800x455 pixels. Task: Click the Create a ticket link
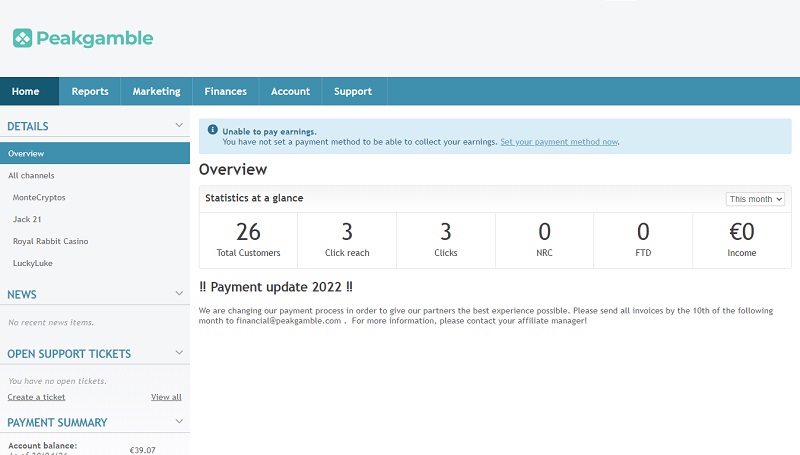click(36, 397)
